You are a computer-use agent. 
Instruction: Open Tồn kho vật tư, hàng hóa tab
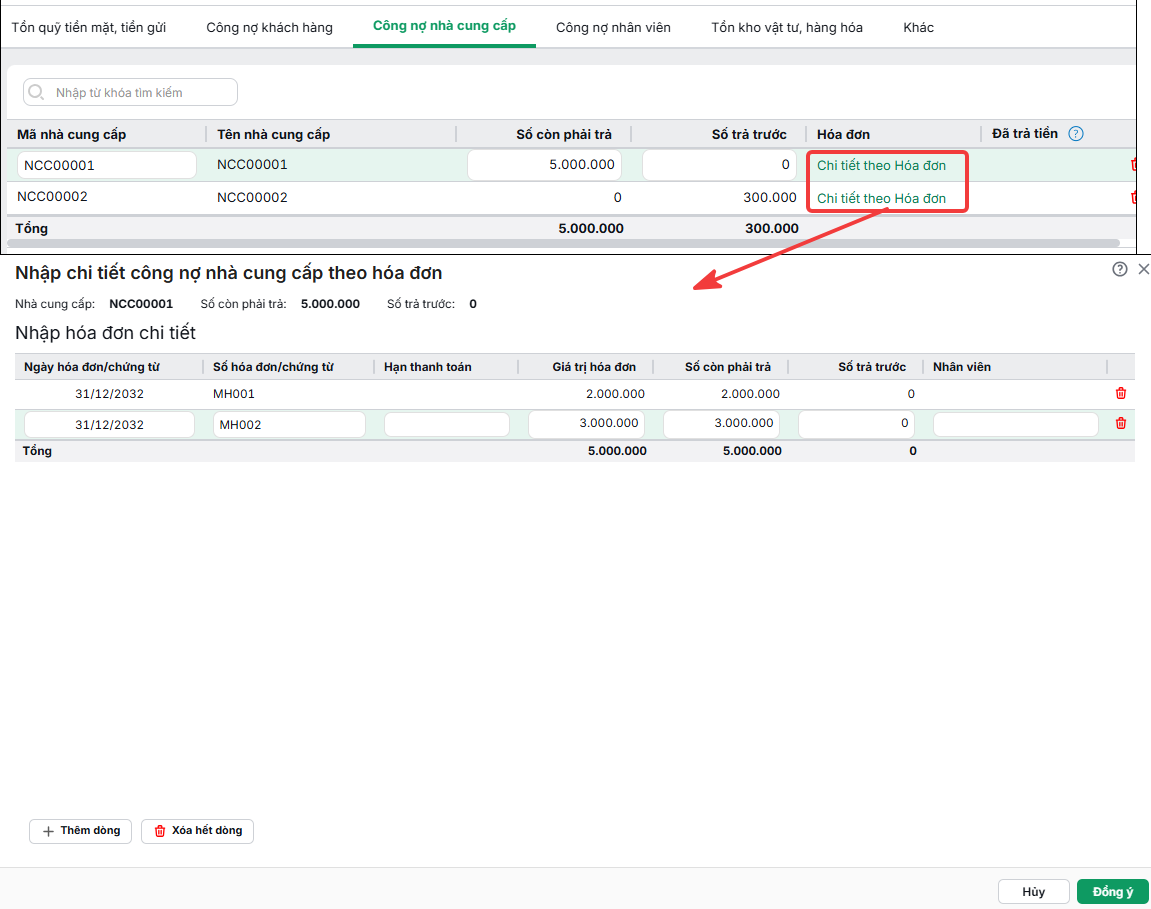(x=787, y=28)
